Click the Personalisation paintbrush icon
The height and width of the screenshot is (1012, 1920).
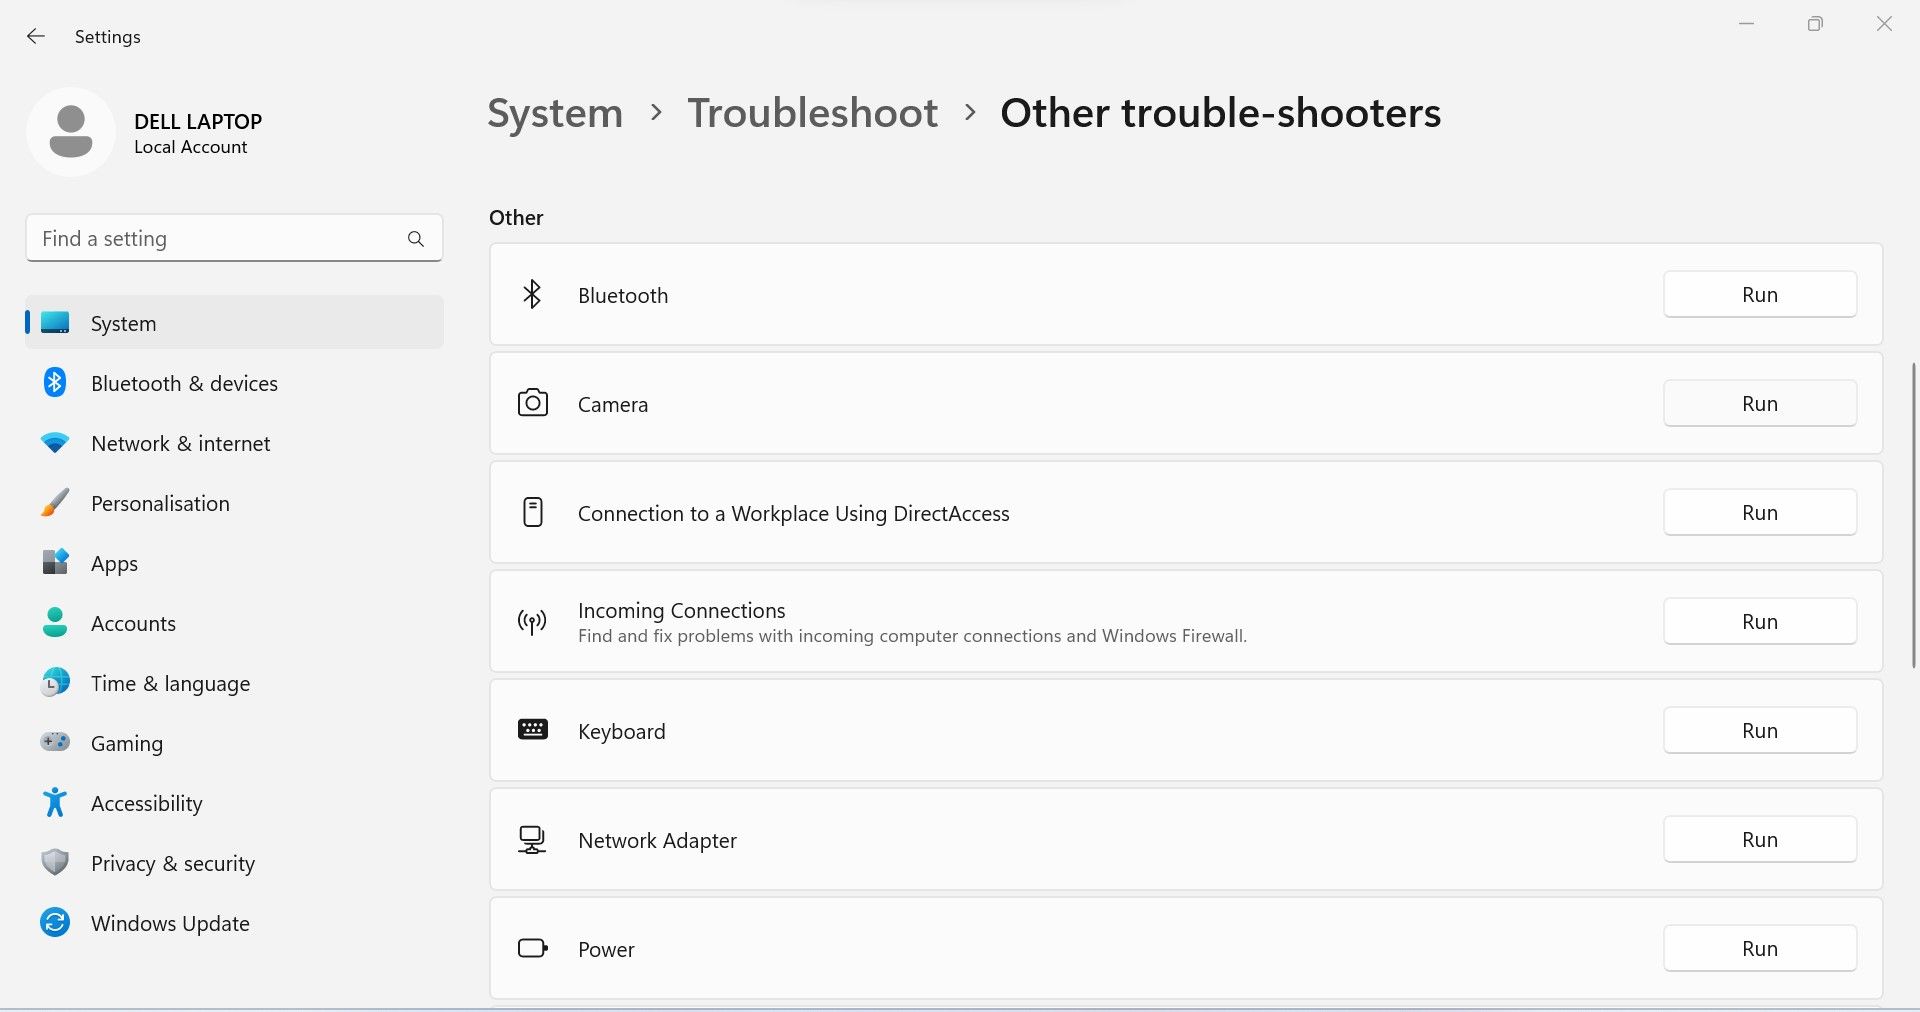click(x=55, y=503)
